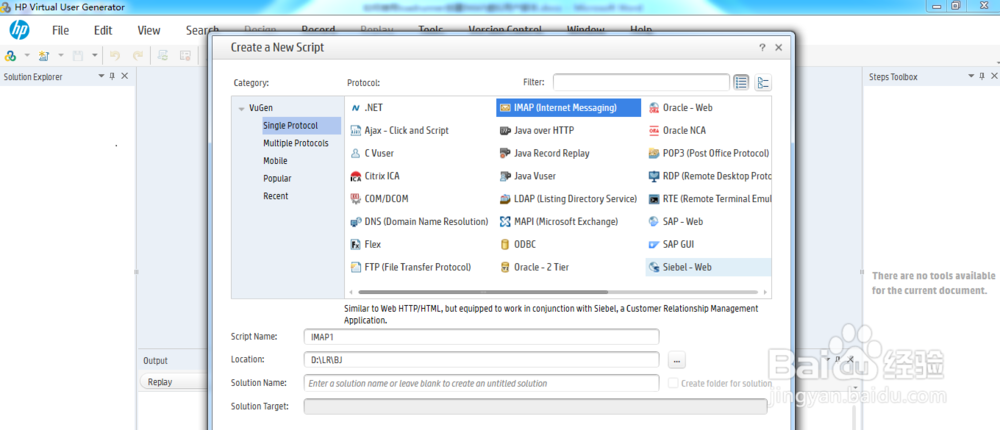Open help for Create a New Script dialog
1000x430 pixels.
[x=762, y=47]
